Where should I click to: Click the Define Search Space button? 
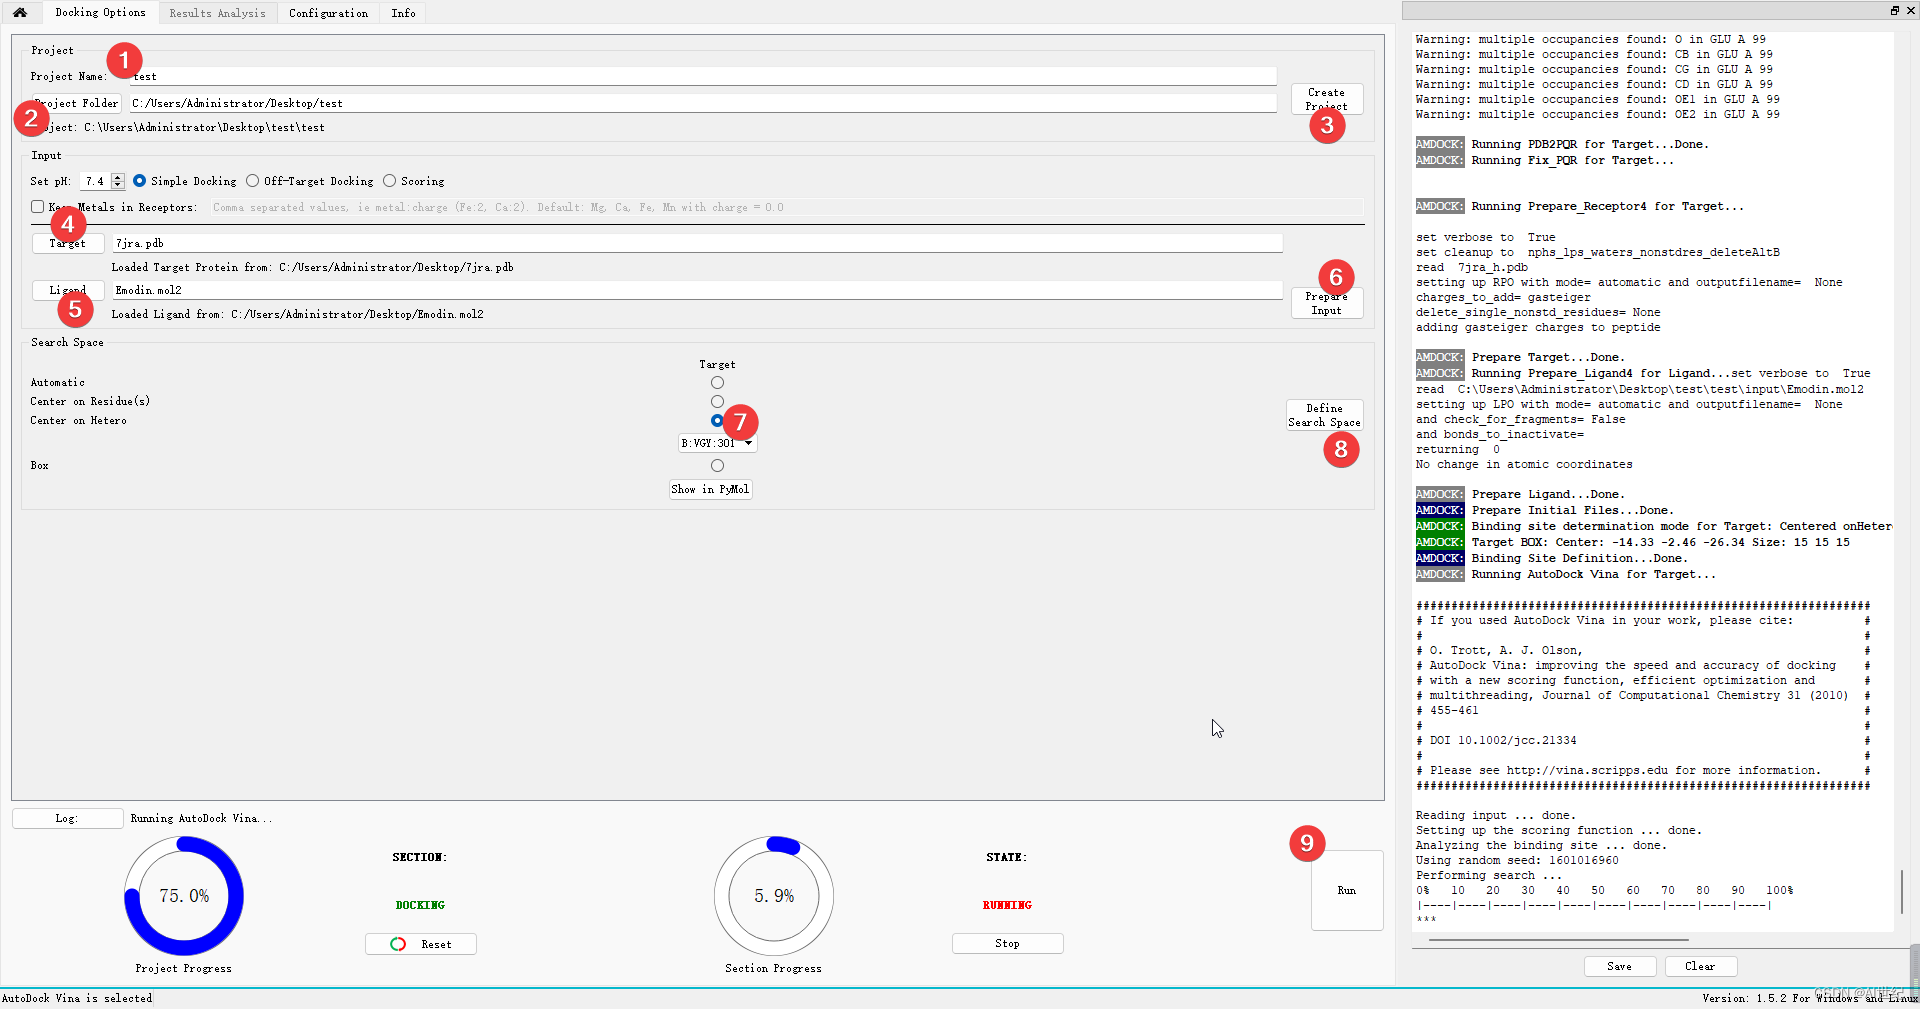point(1325,415)
